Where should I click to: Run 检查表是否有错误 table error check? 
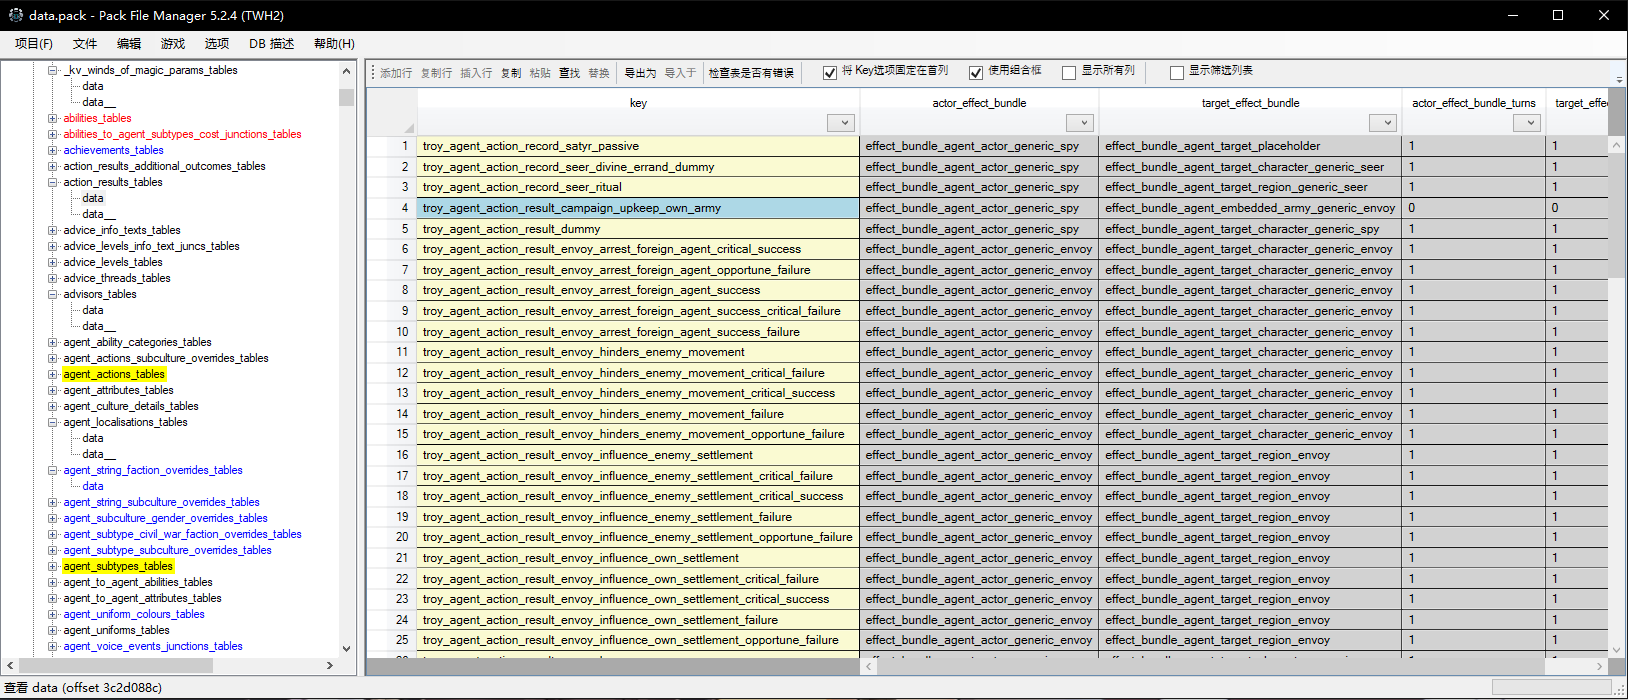[x=751, y=73]
